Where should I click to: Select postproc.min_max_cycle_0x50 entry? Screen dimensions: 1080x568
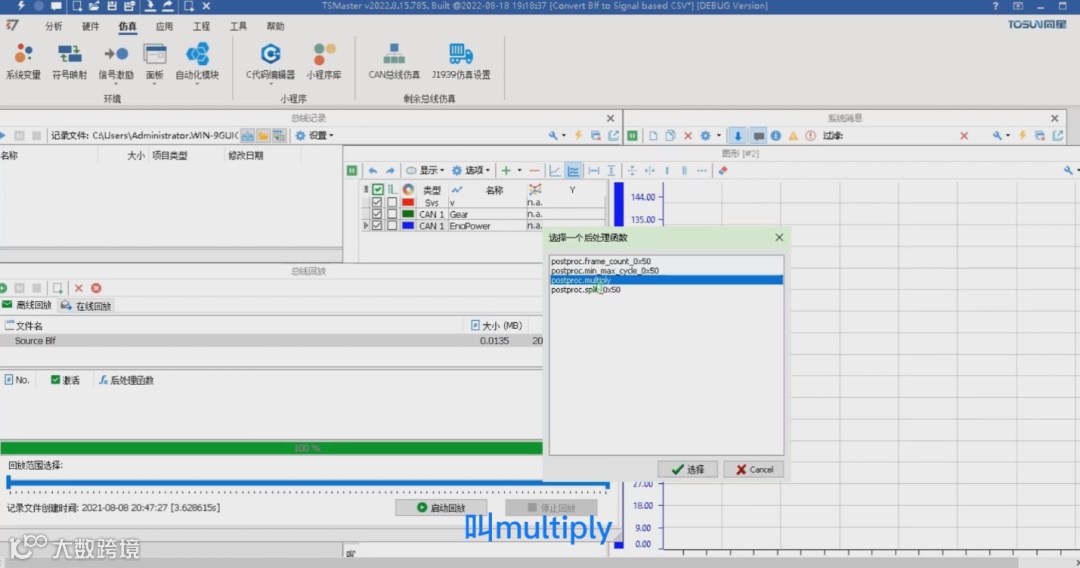(667, 271)
